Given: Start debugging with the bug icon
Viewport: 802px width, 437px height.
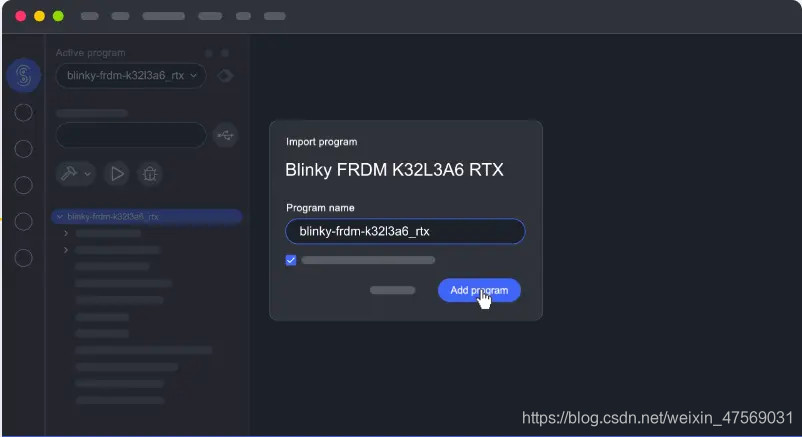Looking at the screenshot, I should point(150,174).
